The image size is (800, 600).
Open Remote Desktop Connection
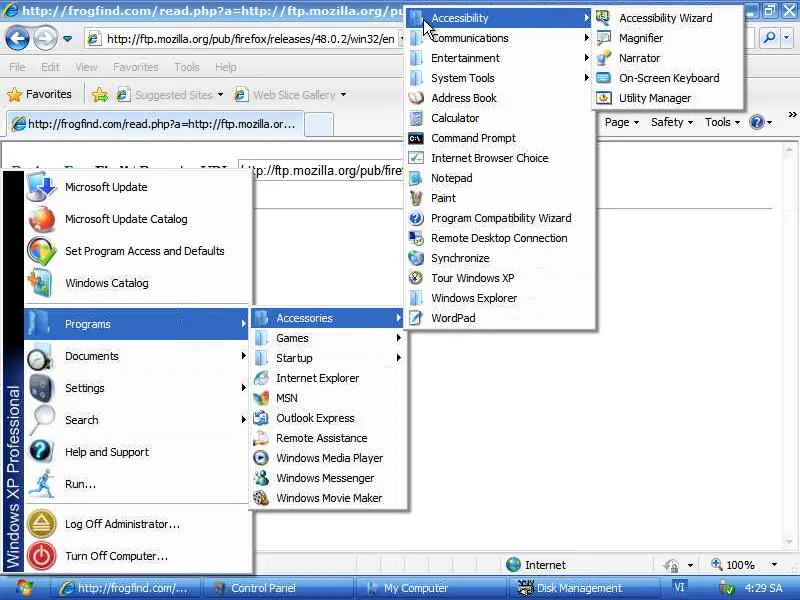500,238
